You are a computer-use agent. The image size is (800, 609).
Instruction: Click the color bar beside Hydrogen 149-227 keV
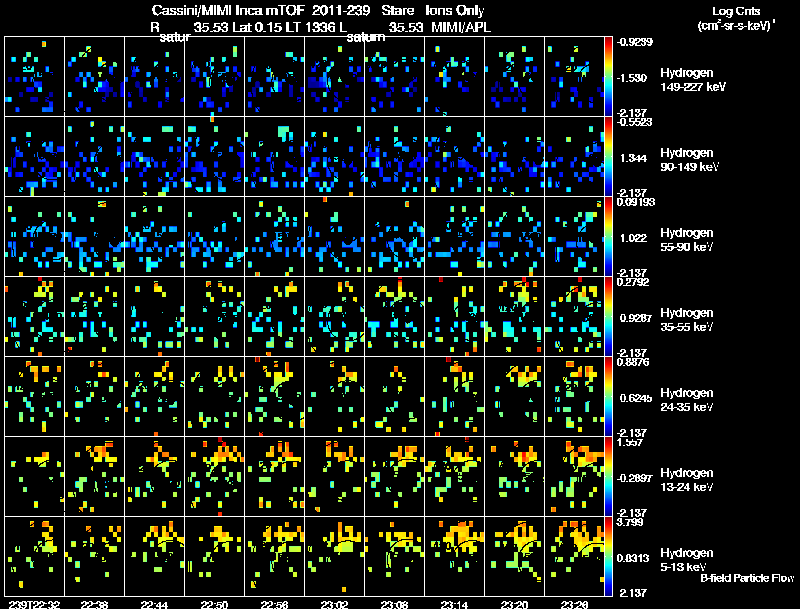[608, 77]
